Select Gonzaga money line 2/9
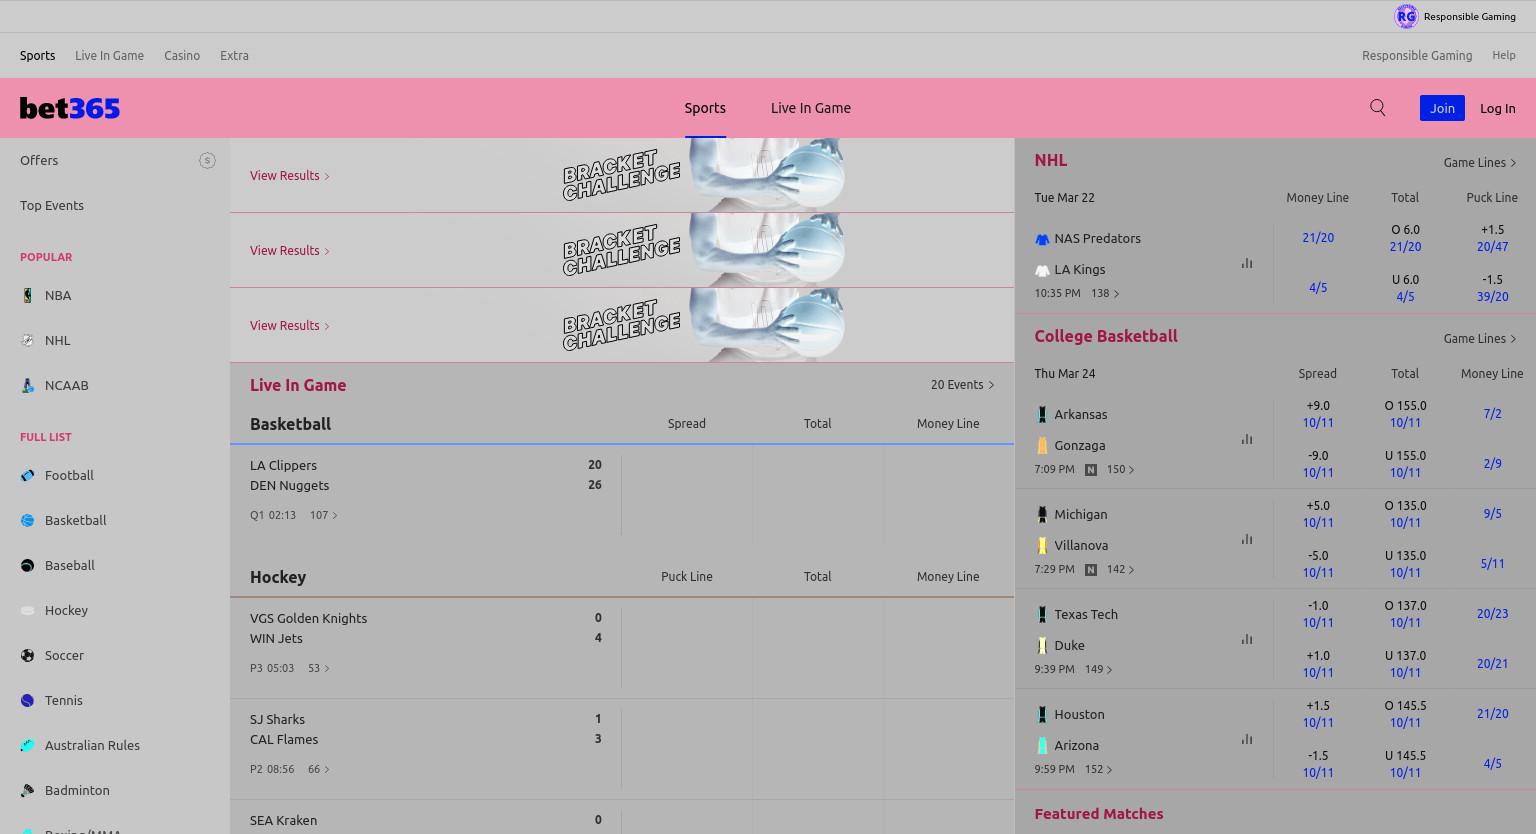This screenshot has height=834, width=1536. click(x=1492, y=463)
